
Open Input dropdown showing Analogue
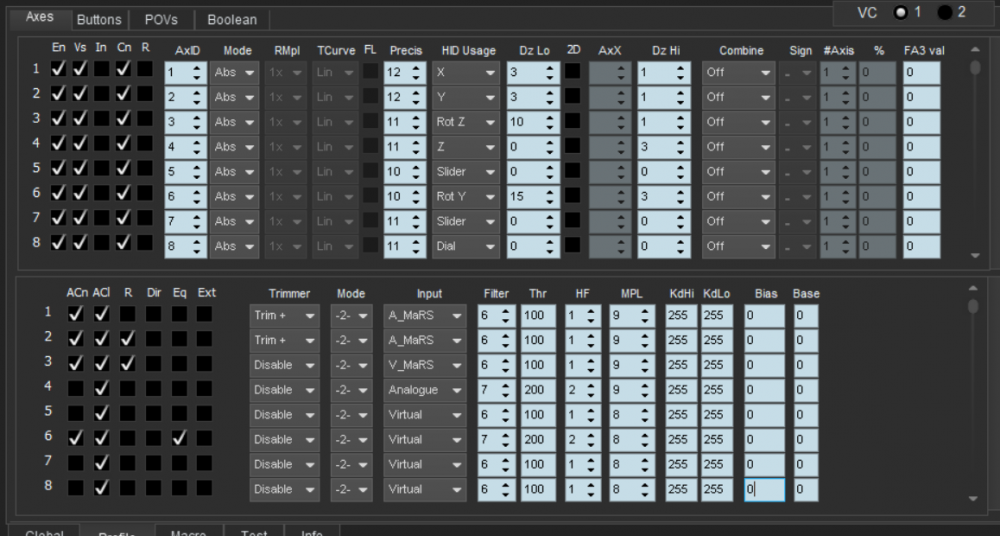(x=426, y=390)
